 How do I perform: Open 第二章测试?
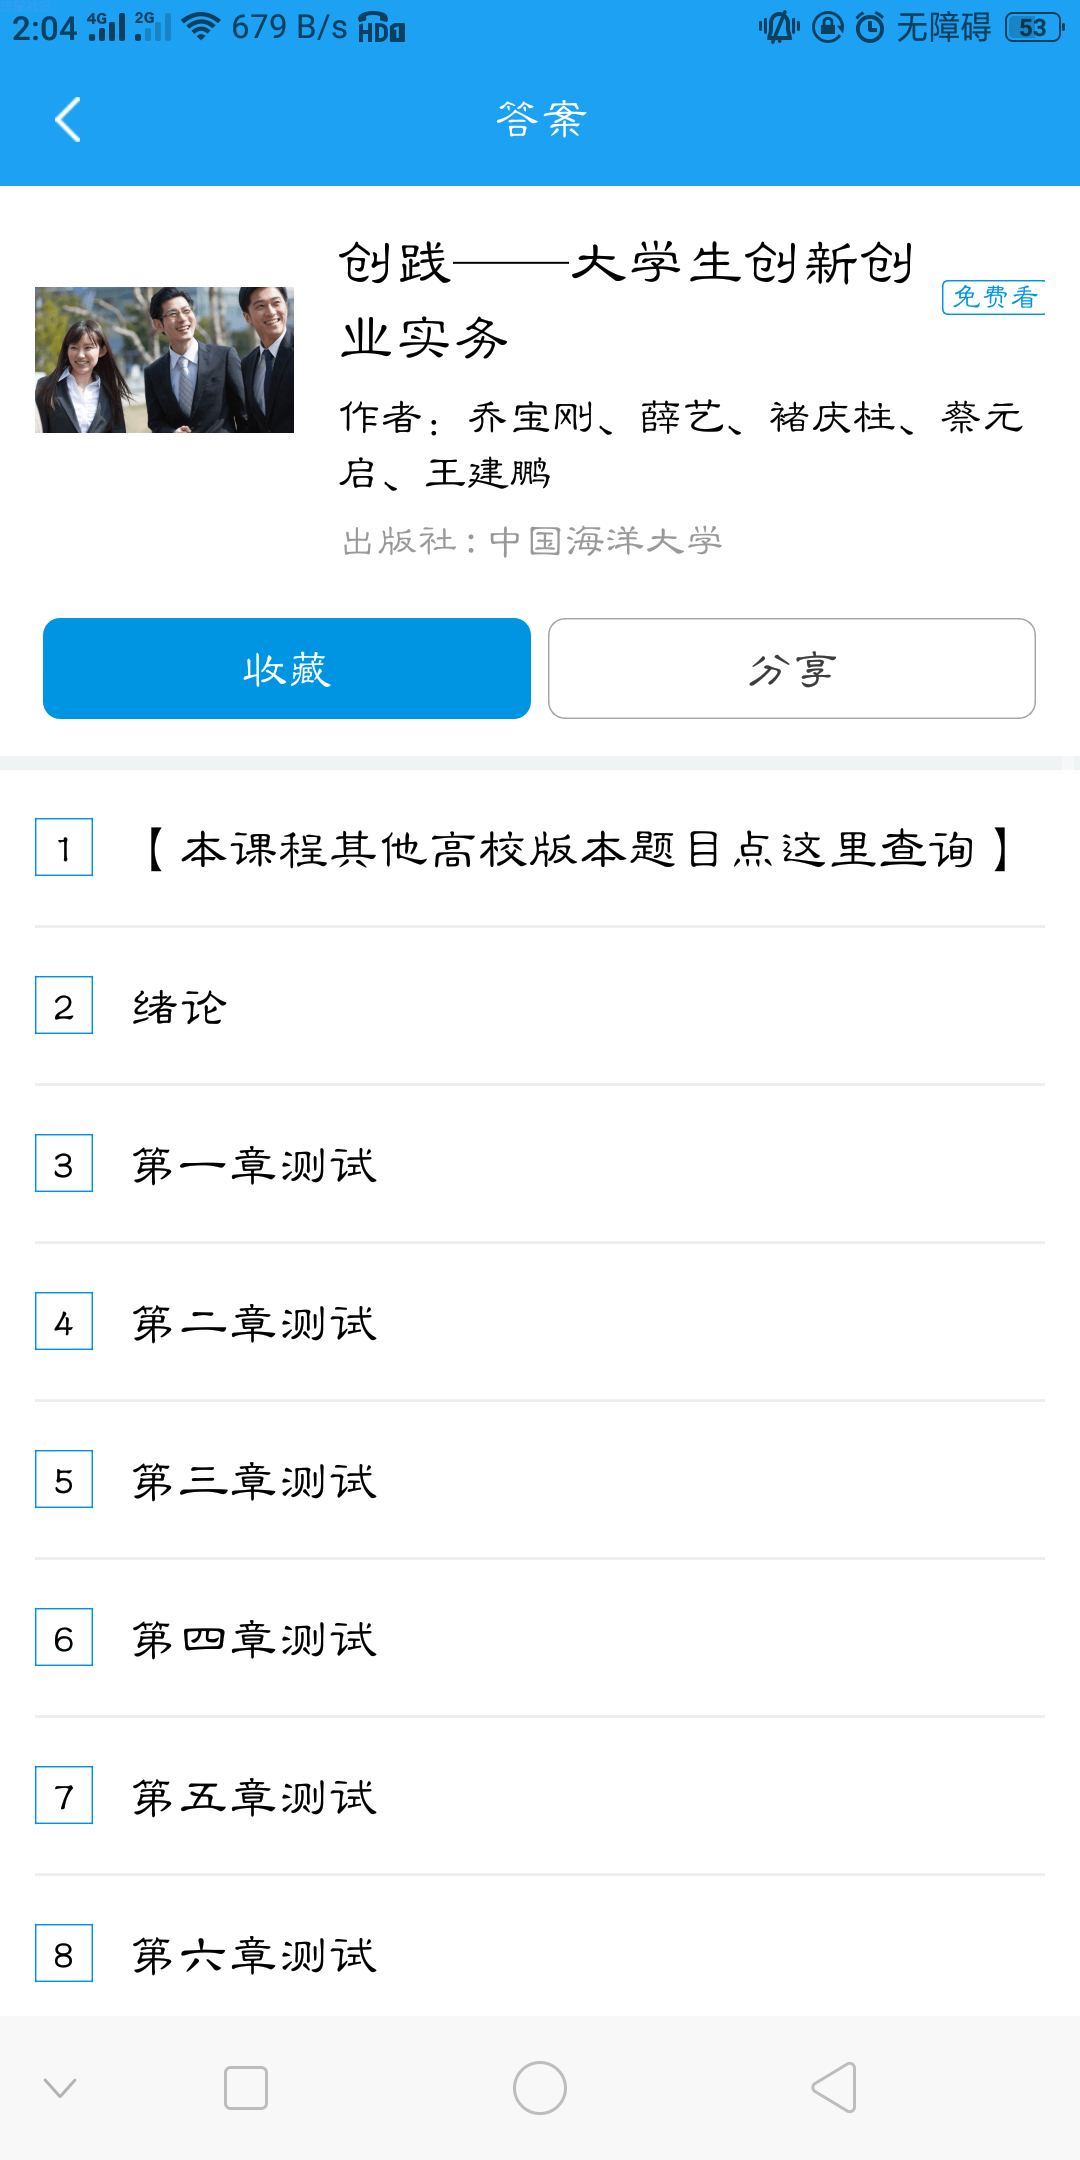pyautogui.click(x=540, y=1322)
